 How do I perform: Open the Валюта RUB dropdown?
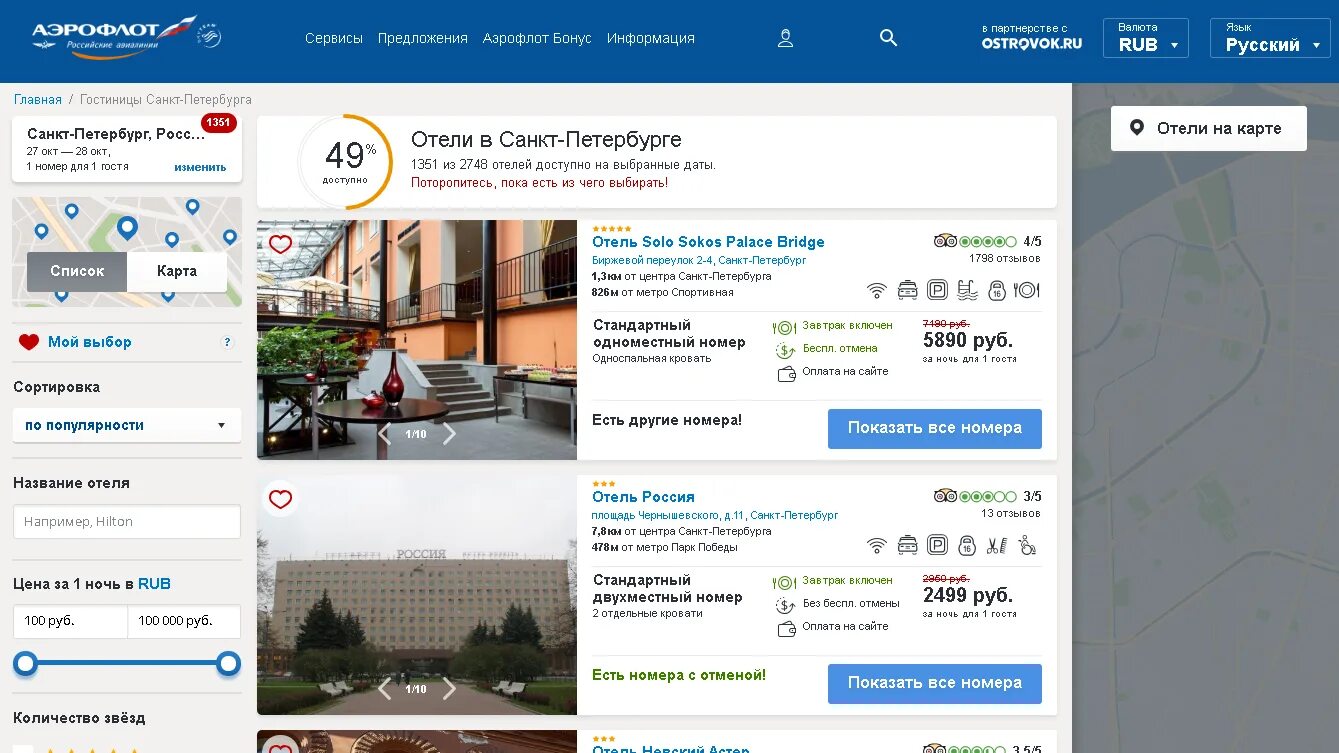[x=1146, y=38]
